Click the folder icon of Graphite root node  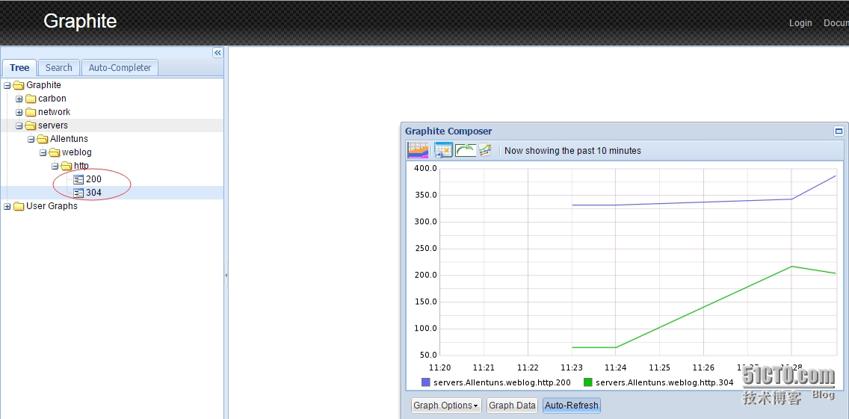pyautogui.click(x=19, y=85)
